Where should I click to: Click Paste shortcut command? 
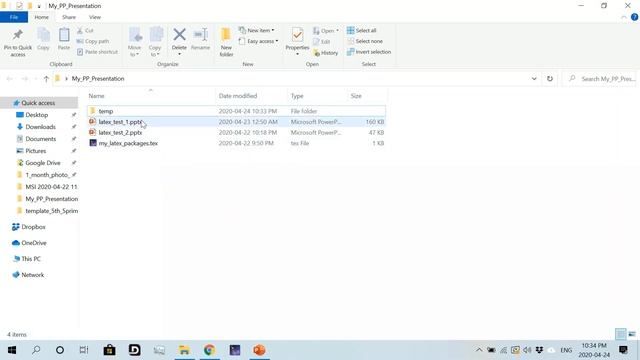[97, 52]
